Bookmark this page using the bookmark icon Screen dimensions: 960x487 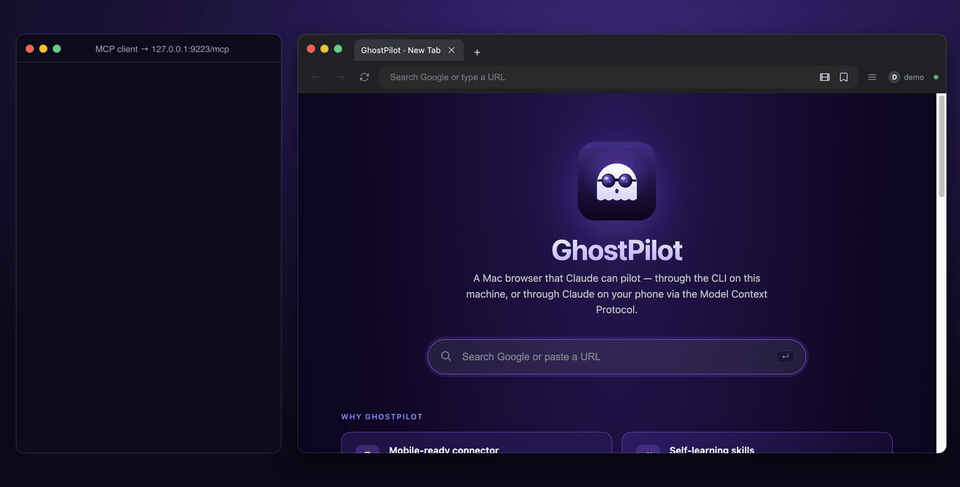pyautogui.click(x=844, y=77)
